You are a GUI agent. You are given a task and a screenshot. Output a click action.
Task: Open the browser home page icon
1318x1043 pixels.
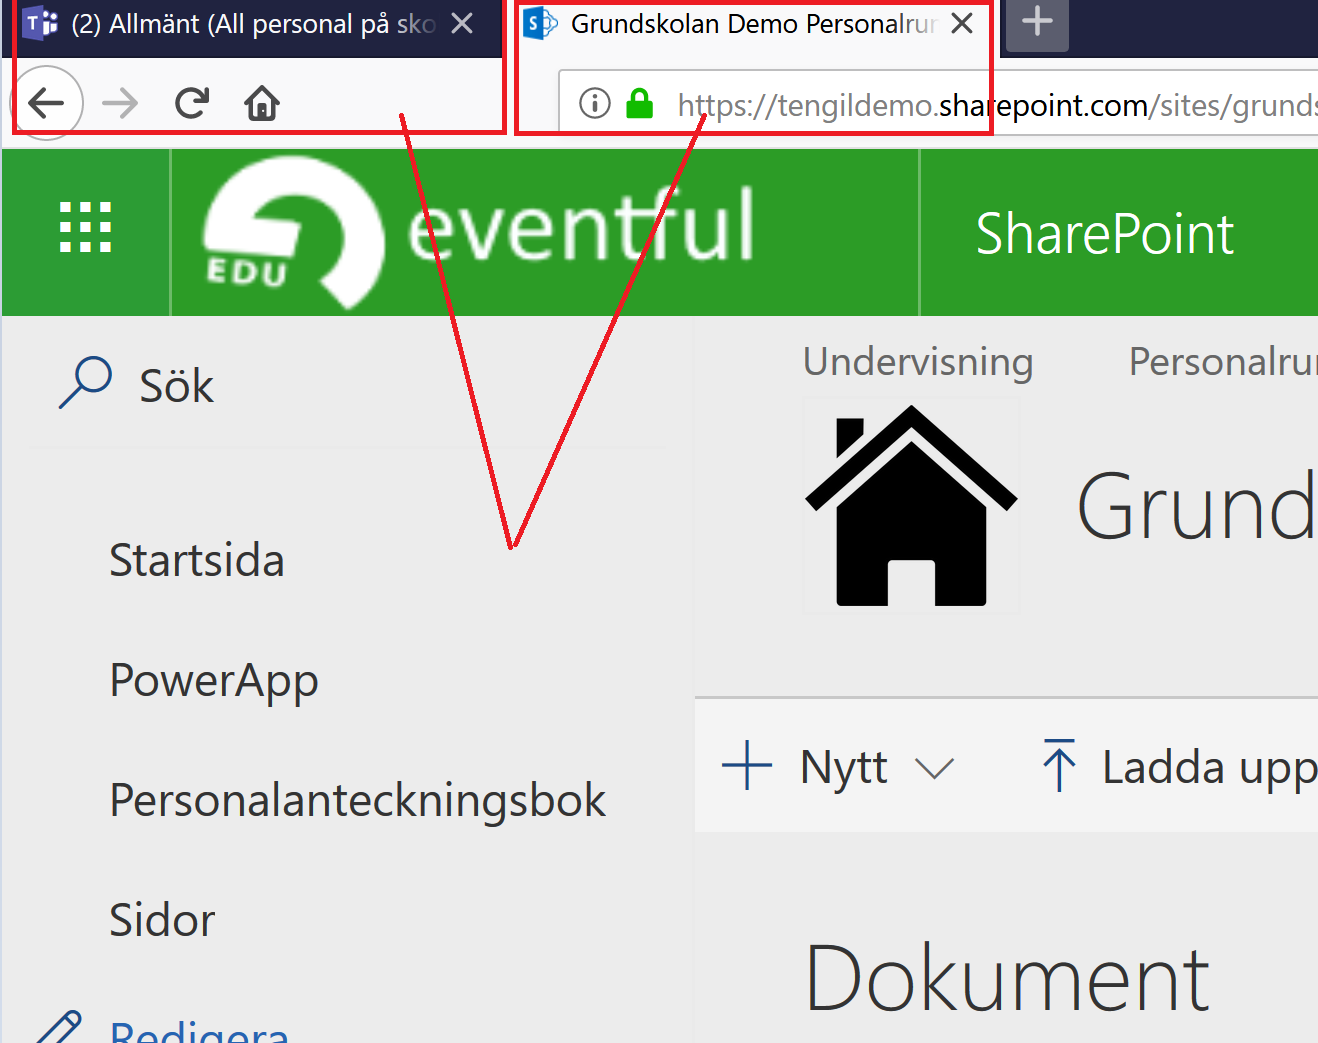point(262,103)
